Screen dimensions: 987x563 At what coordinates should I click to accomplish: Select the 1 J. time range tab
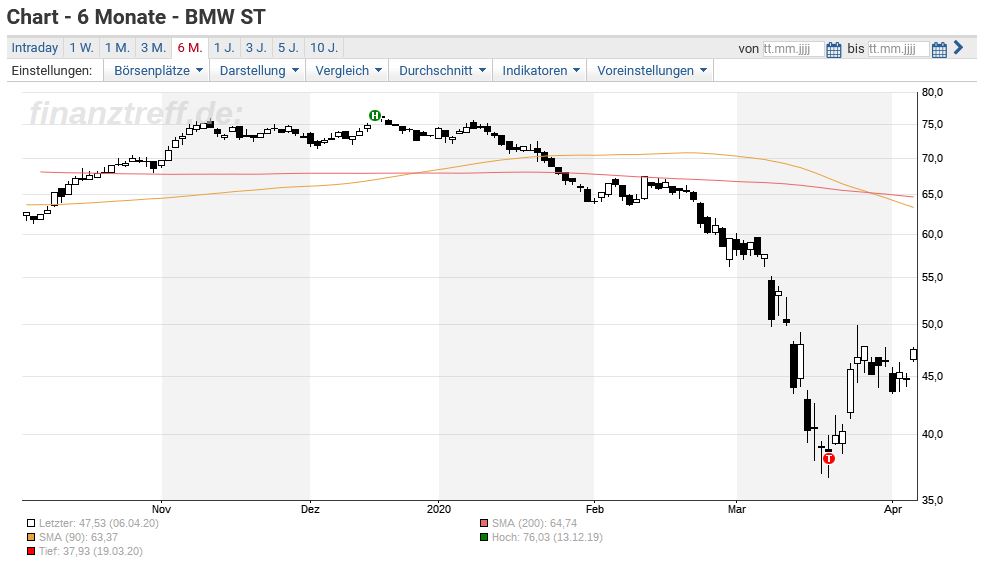pyautogui.click(x=224, y=48)
